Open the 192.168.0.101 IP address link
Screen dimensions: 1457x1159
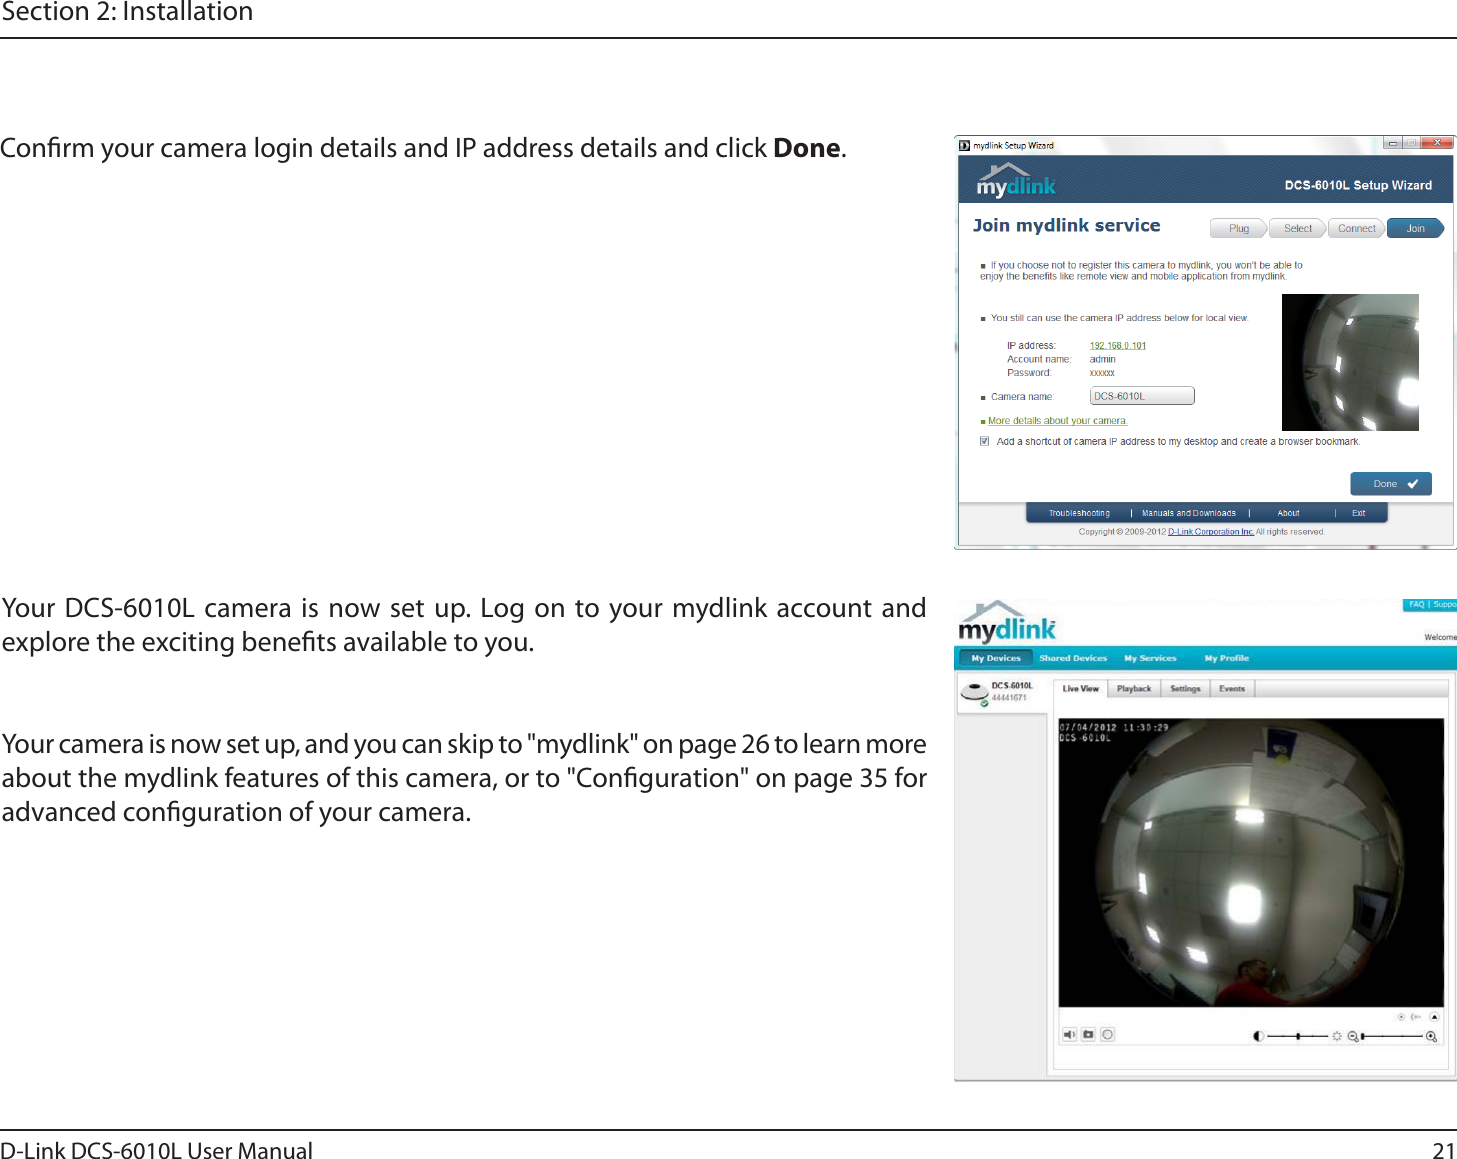pos(1117,346)
